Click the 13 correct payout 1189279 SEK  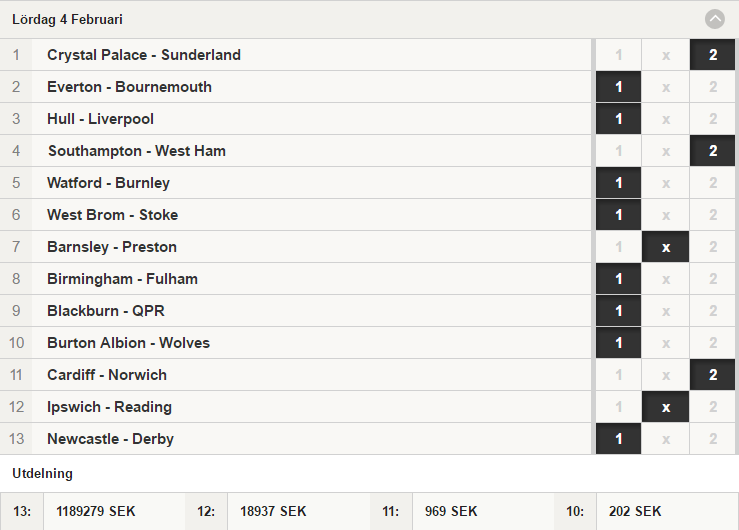coord(96,511)
